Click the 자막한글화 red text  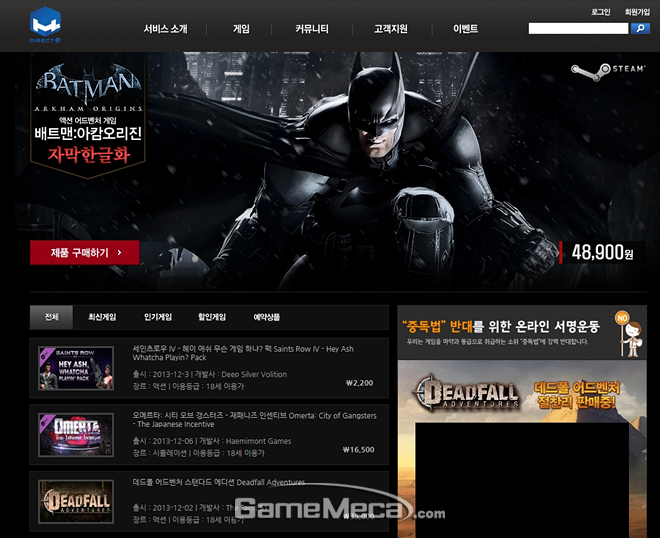(x=88, y=154)
